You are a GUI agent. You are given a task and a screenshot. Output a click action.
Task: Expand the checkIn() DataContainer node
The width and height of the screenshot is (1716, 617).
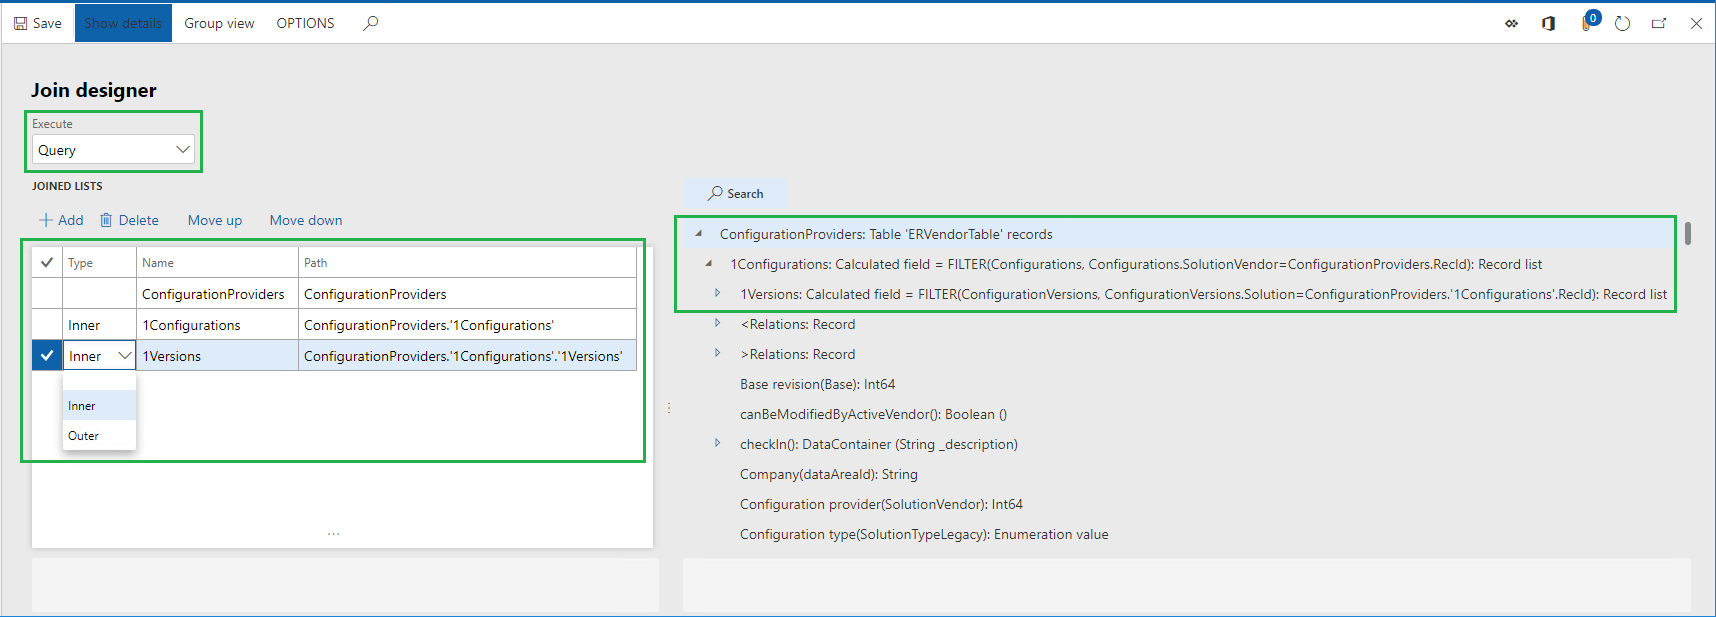tap(717, 443)
